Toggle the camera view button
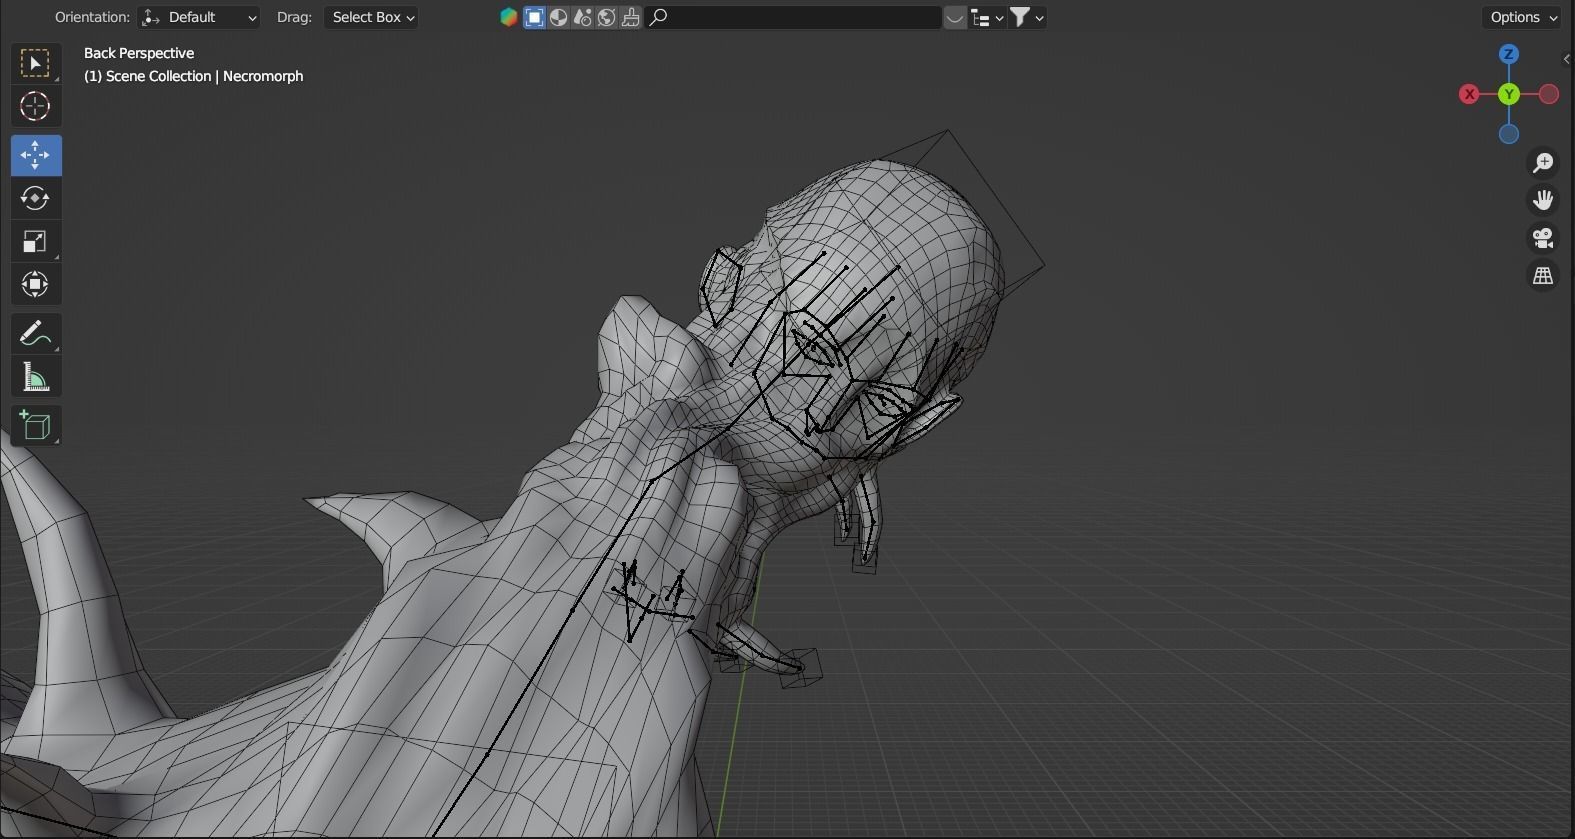This screenshot has height=839, width=1575. (1543, 238)
